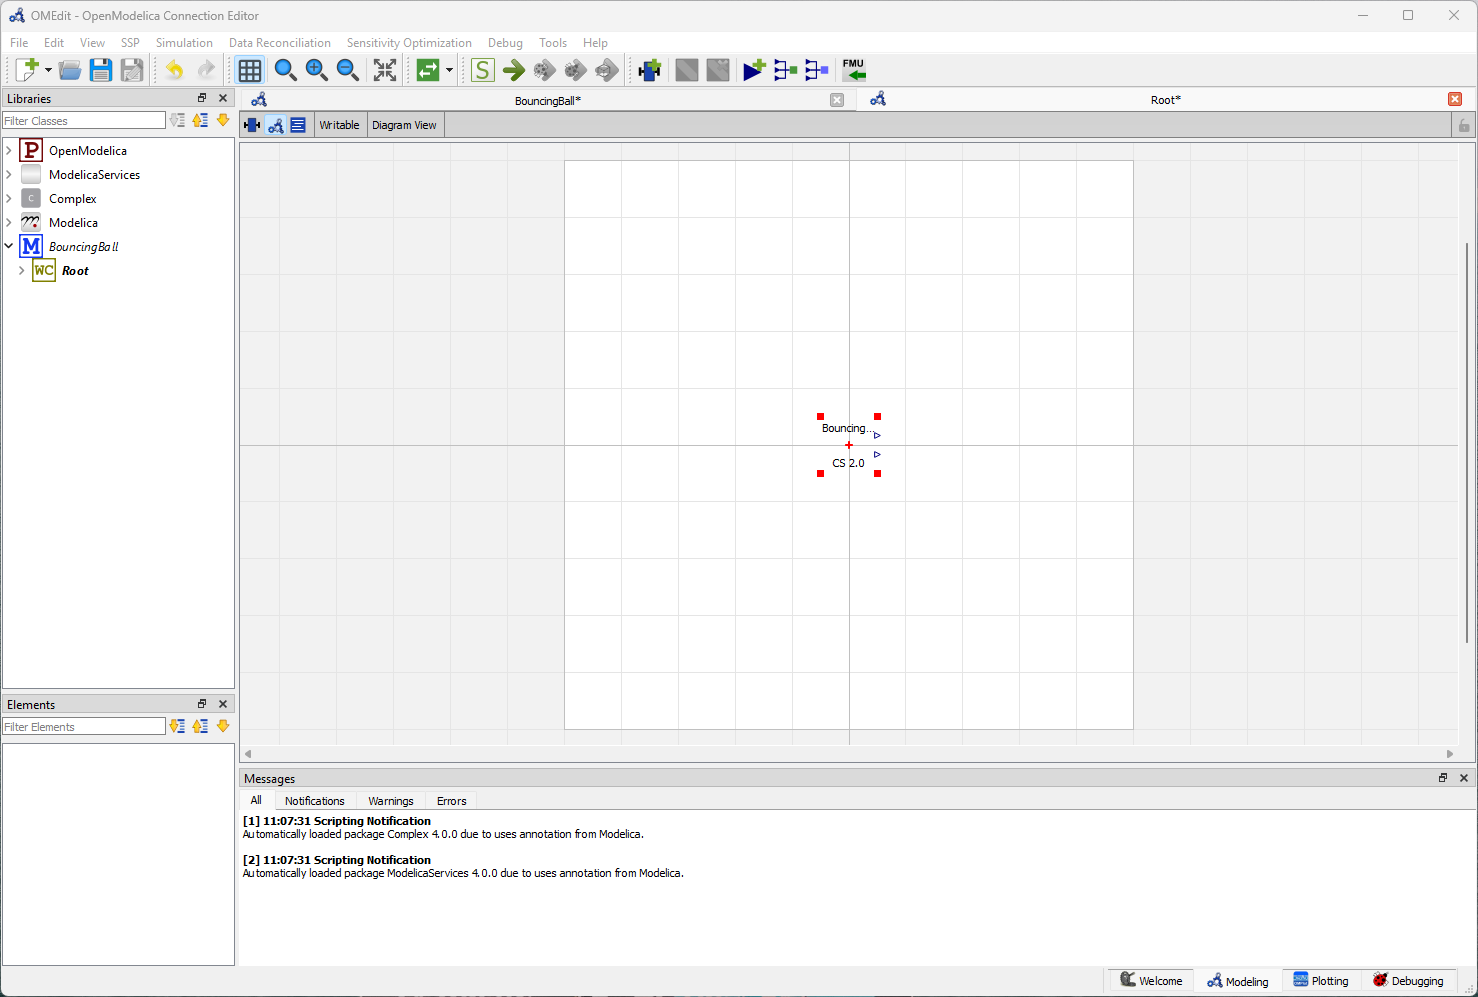Click the green Simulate arrow icon
Viewport: 1478px width, 997px height.
pyautogui.click(x=514, y=70)
